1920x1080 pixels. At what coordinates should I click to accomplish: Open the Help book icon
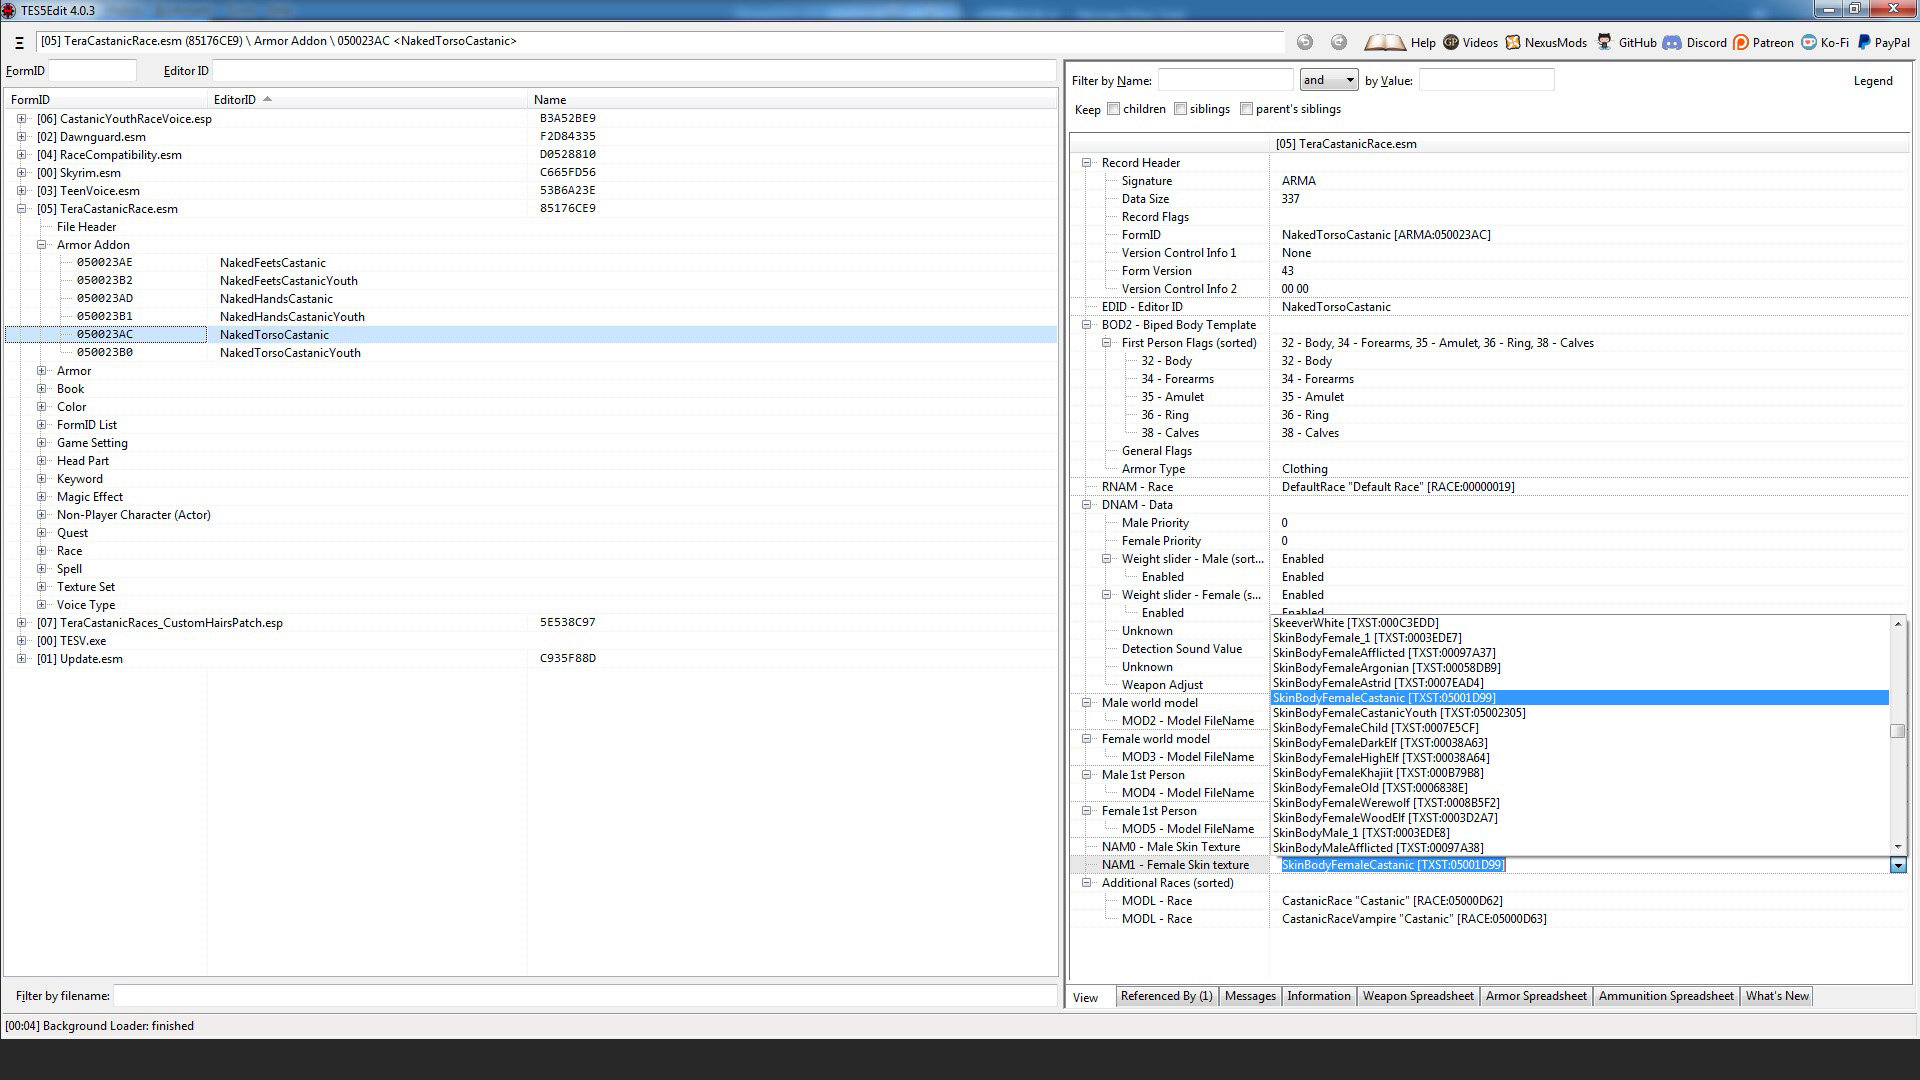(1385, 42)
